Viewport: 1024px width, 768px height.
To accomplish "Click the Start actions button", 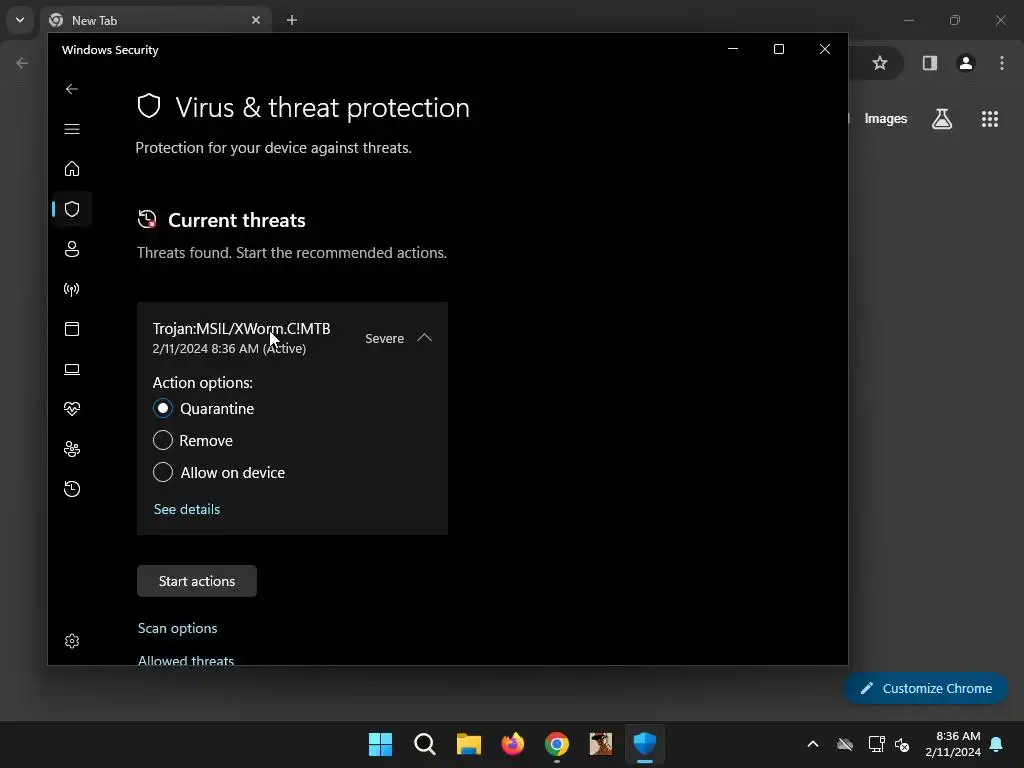I will tap(197, 581).
